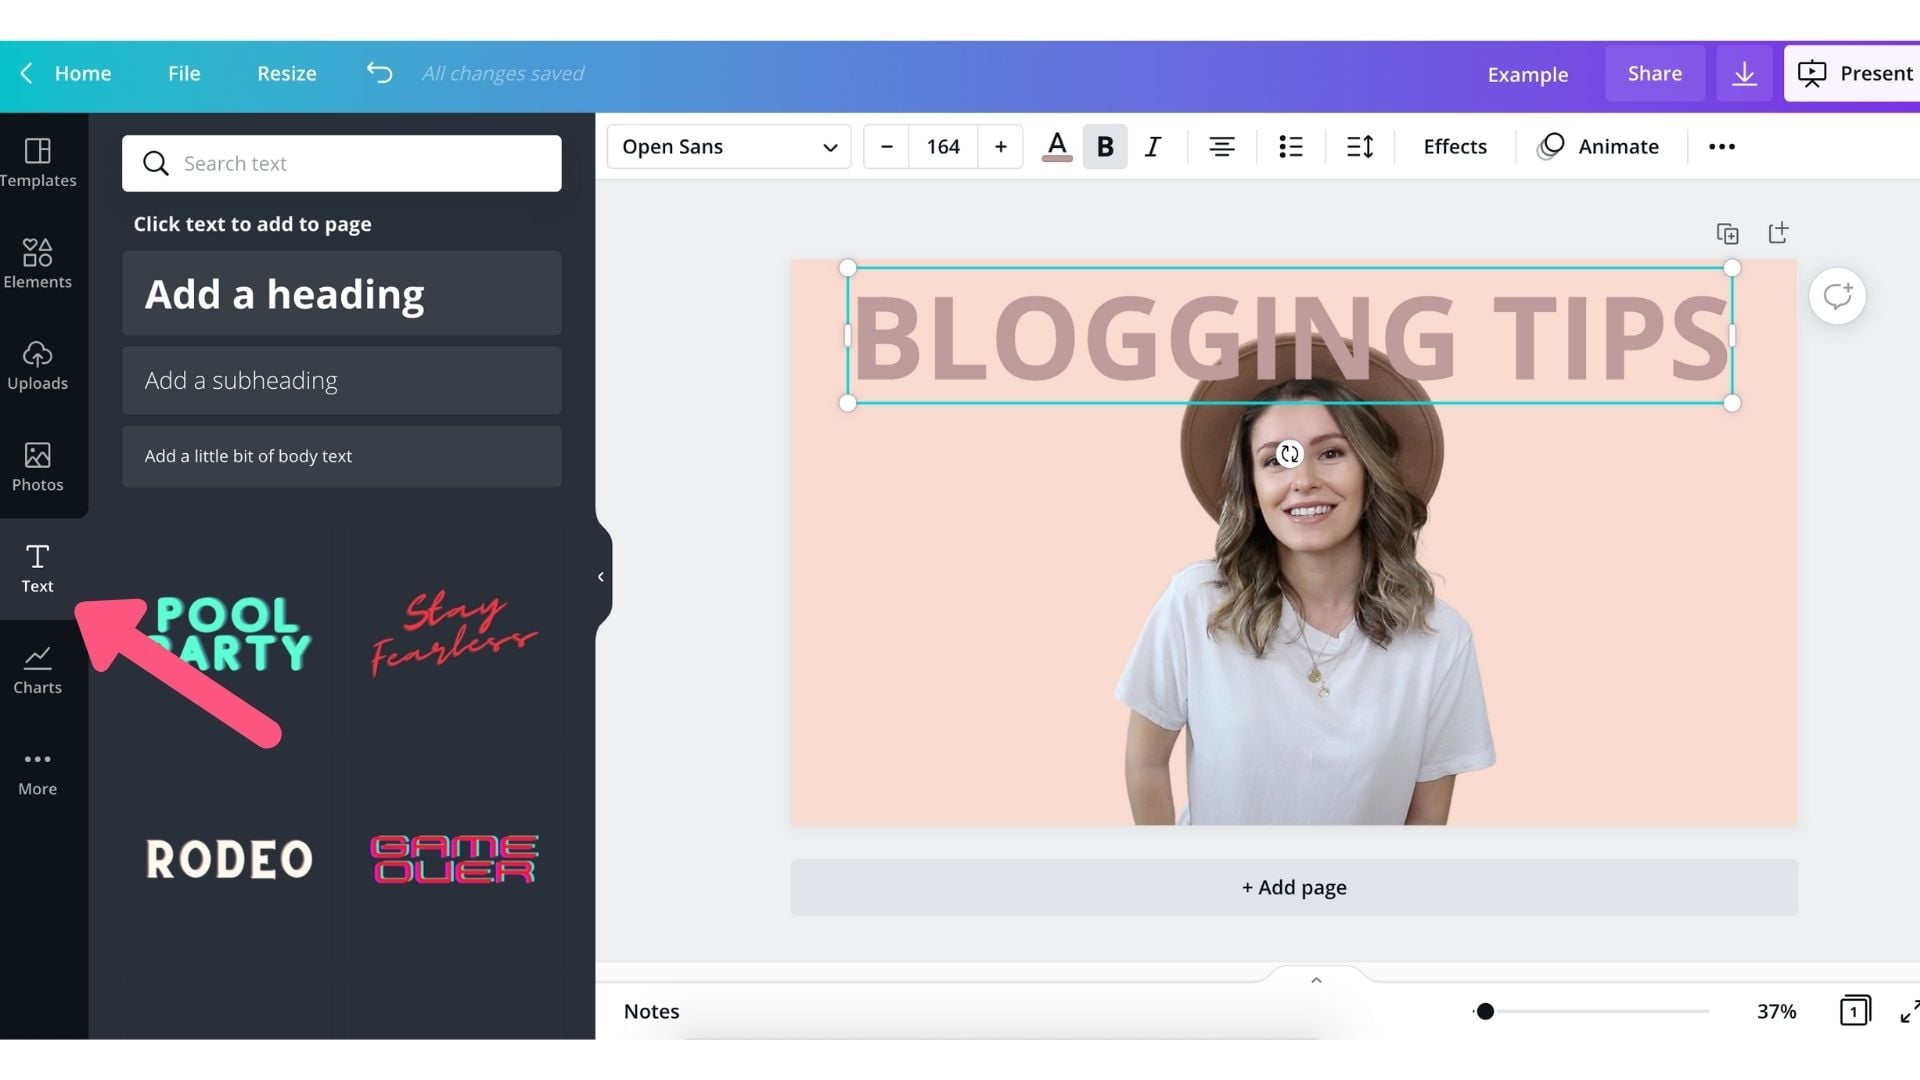
Task: Add a new page using the plus-page icon
Action: [x=1777, y=233]
